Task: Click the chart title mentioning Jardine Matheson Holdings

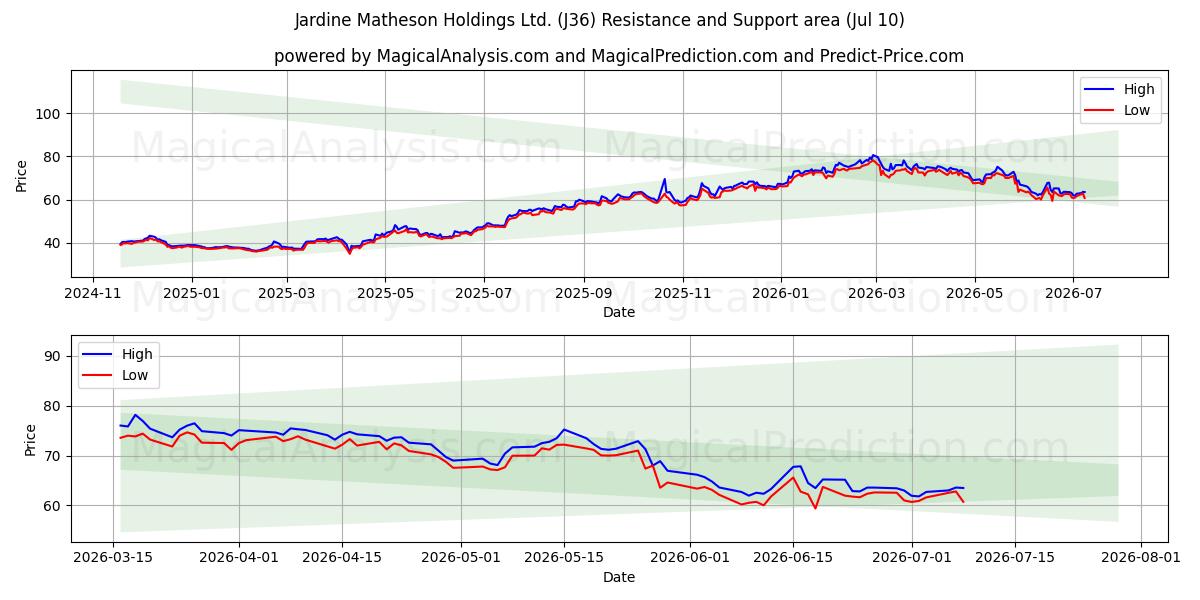Action: tap(600, 20)
